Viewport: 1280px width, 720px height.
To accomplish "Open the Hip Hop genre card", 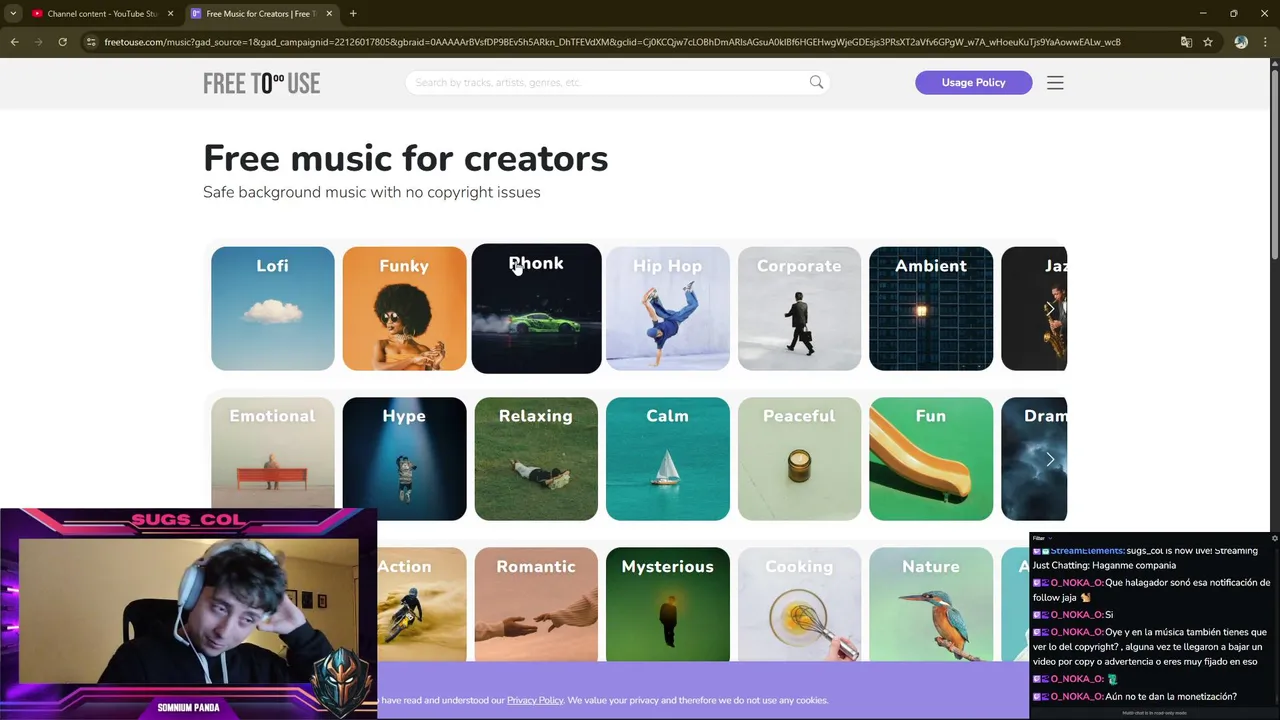I will [668, 309].
